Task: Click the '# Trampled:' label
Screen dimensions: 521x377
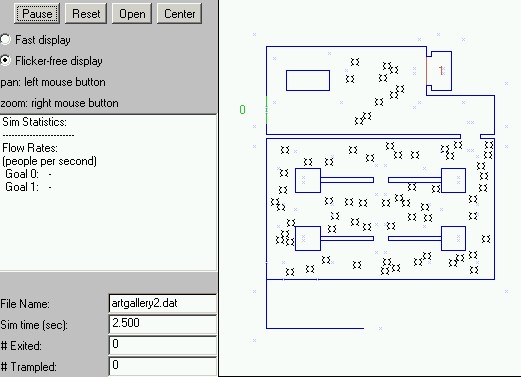Action: tap(28, 367)
